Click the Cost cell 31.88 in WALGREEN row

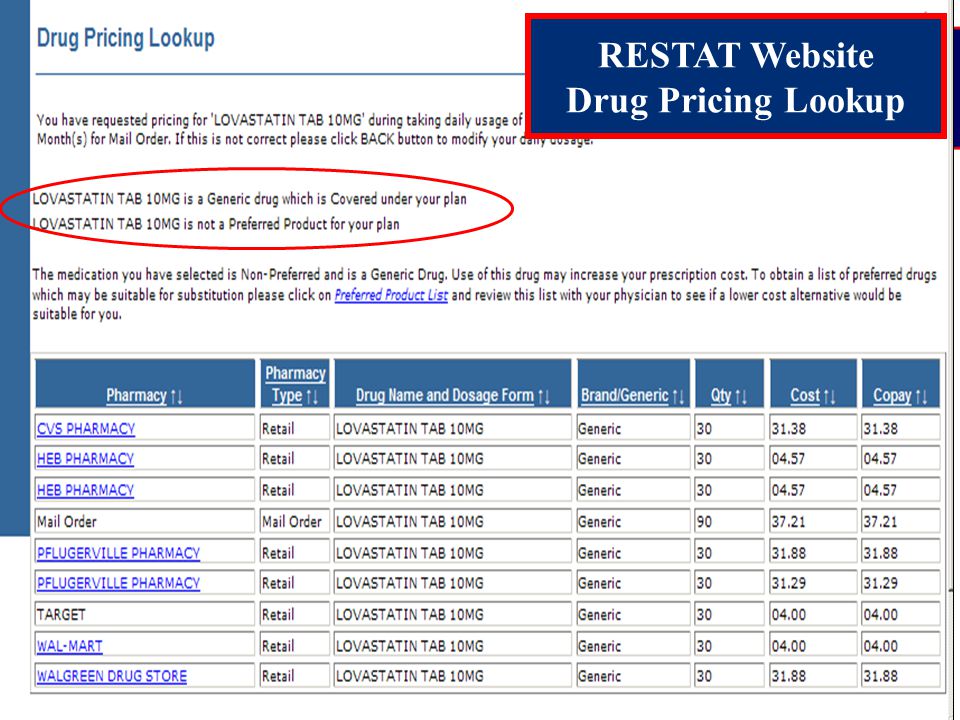(x=813, y=676)
